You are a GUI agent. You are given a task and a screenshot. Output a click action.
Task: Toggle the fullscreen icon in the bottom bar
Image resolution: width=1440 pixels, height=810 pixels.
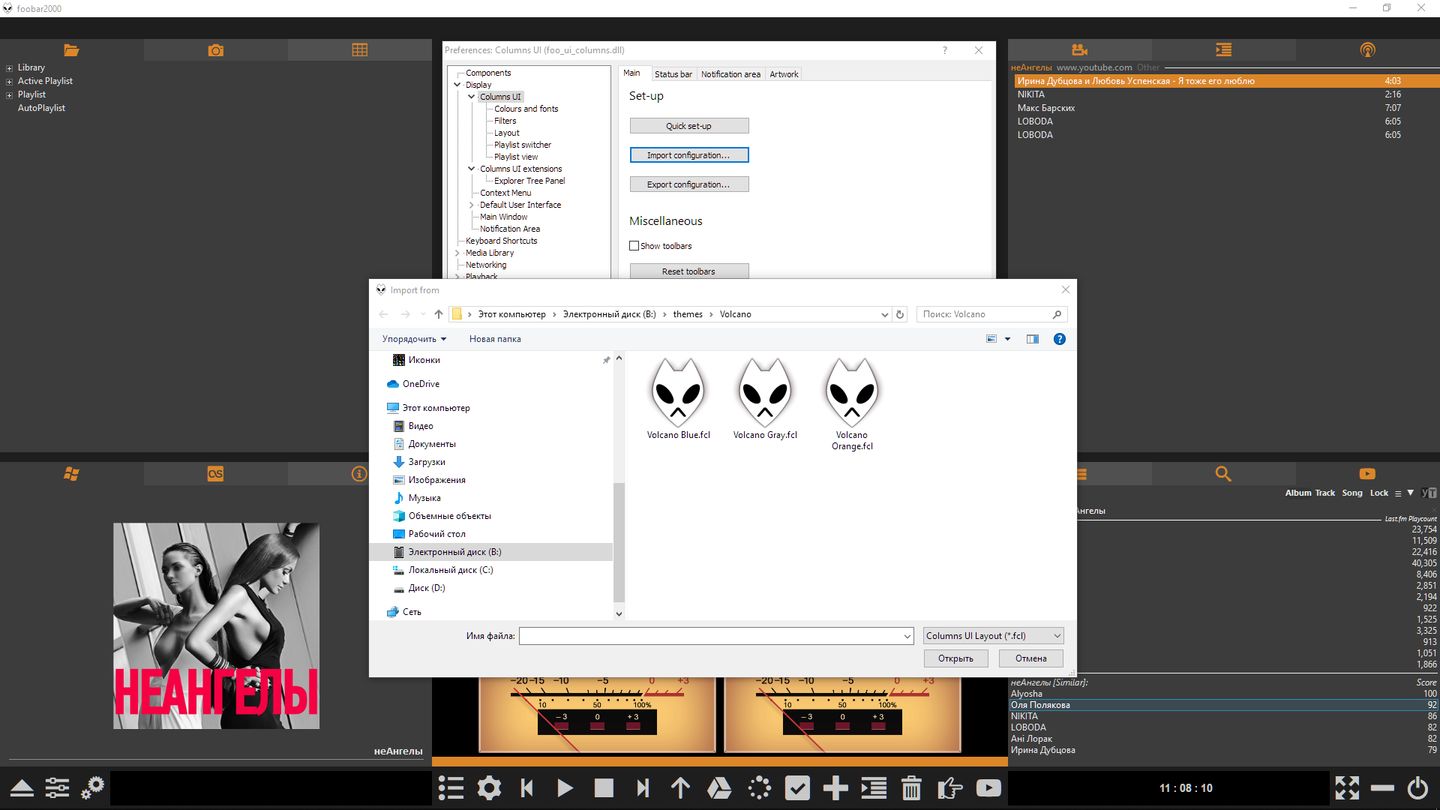1347,788
